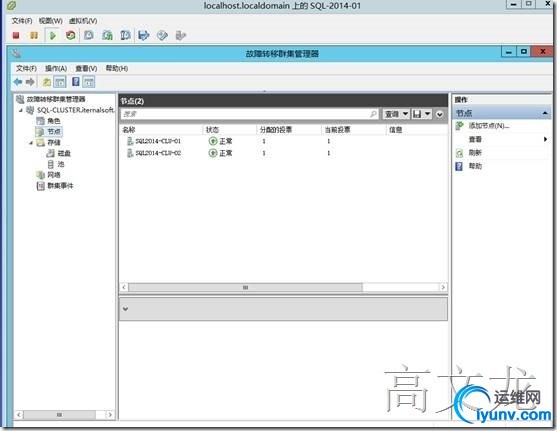Image resolution: width=557 pixels, height=431 pixels.
Task: Click right arrow of tree pane scrollbar
Action: 110,415
